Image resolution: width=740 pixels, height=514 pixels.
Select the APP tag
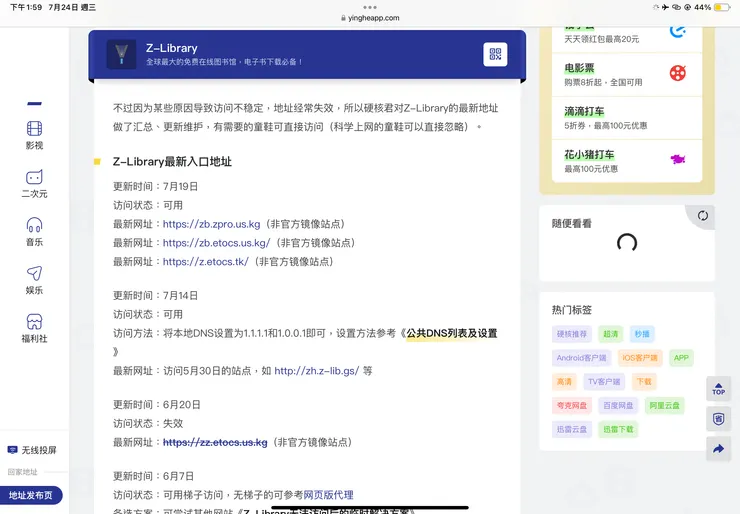(x=681, y=358)
